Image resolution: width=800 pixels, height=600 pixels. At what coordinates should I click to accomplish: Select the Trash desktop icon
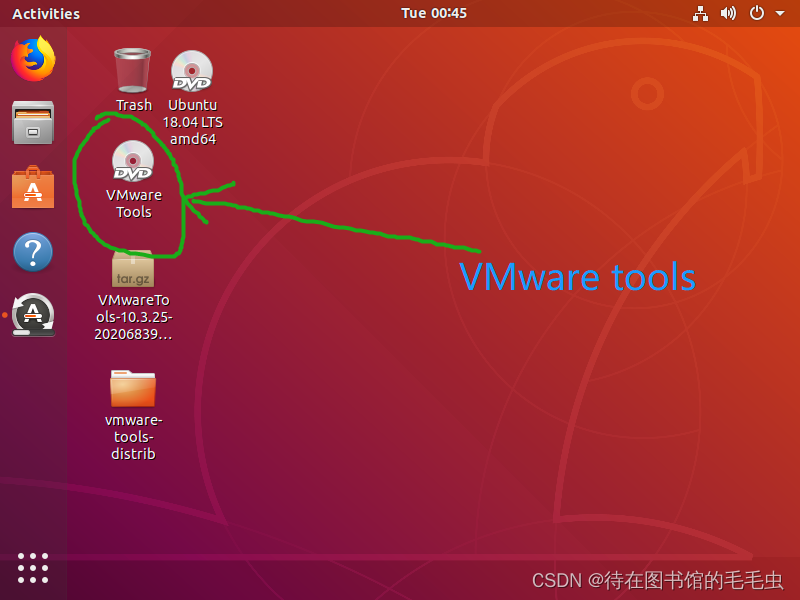(133, 70)
